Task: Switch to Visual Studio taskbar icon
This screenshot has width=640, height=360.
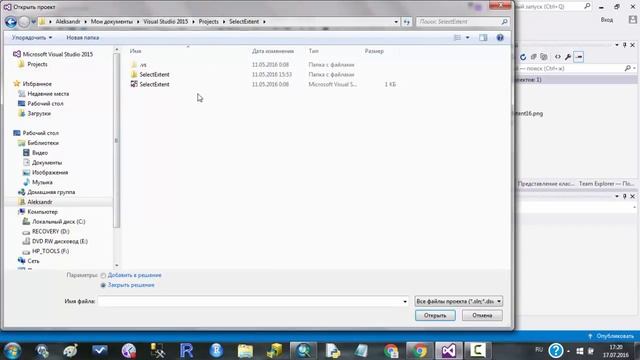Action: pos(448,351)
